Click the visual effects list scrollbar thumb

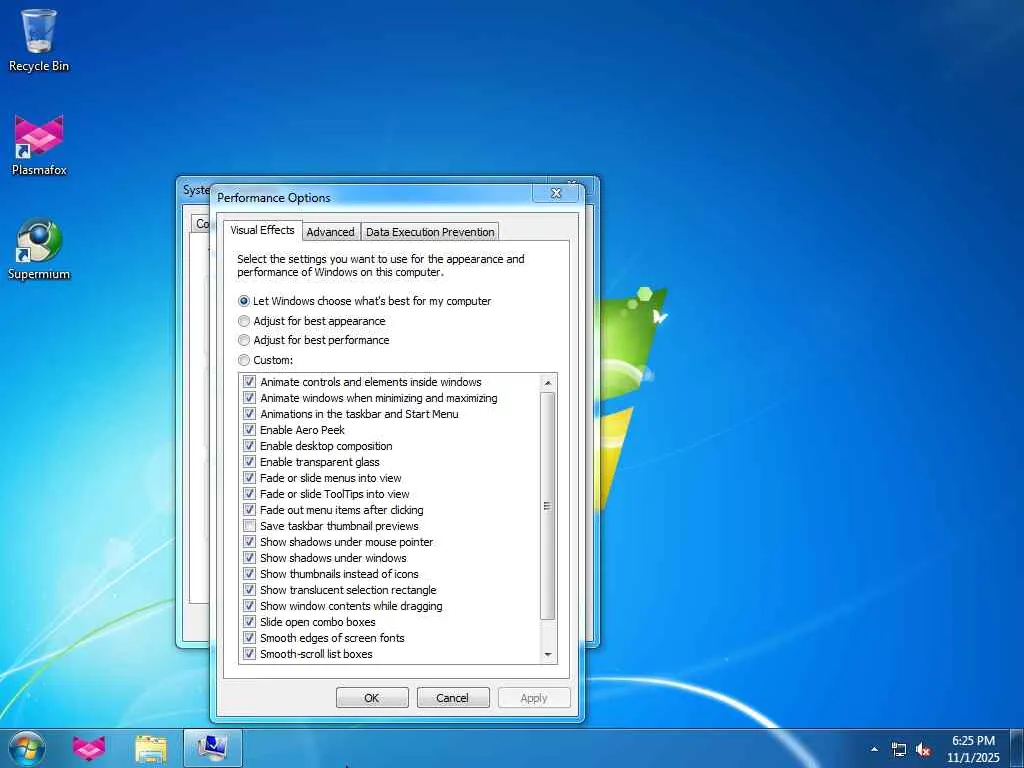coord(548,506)
